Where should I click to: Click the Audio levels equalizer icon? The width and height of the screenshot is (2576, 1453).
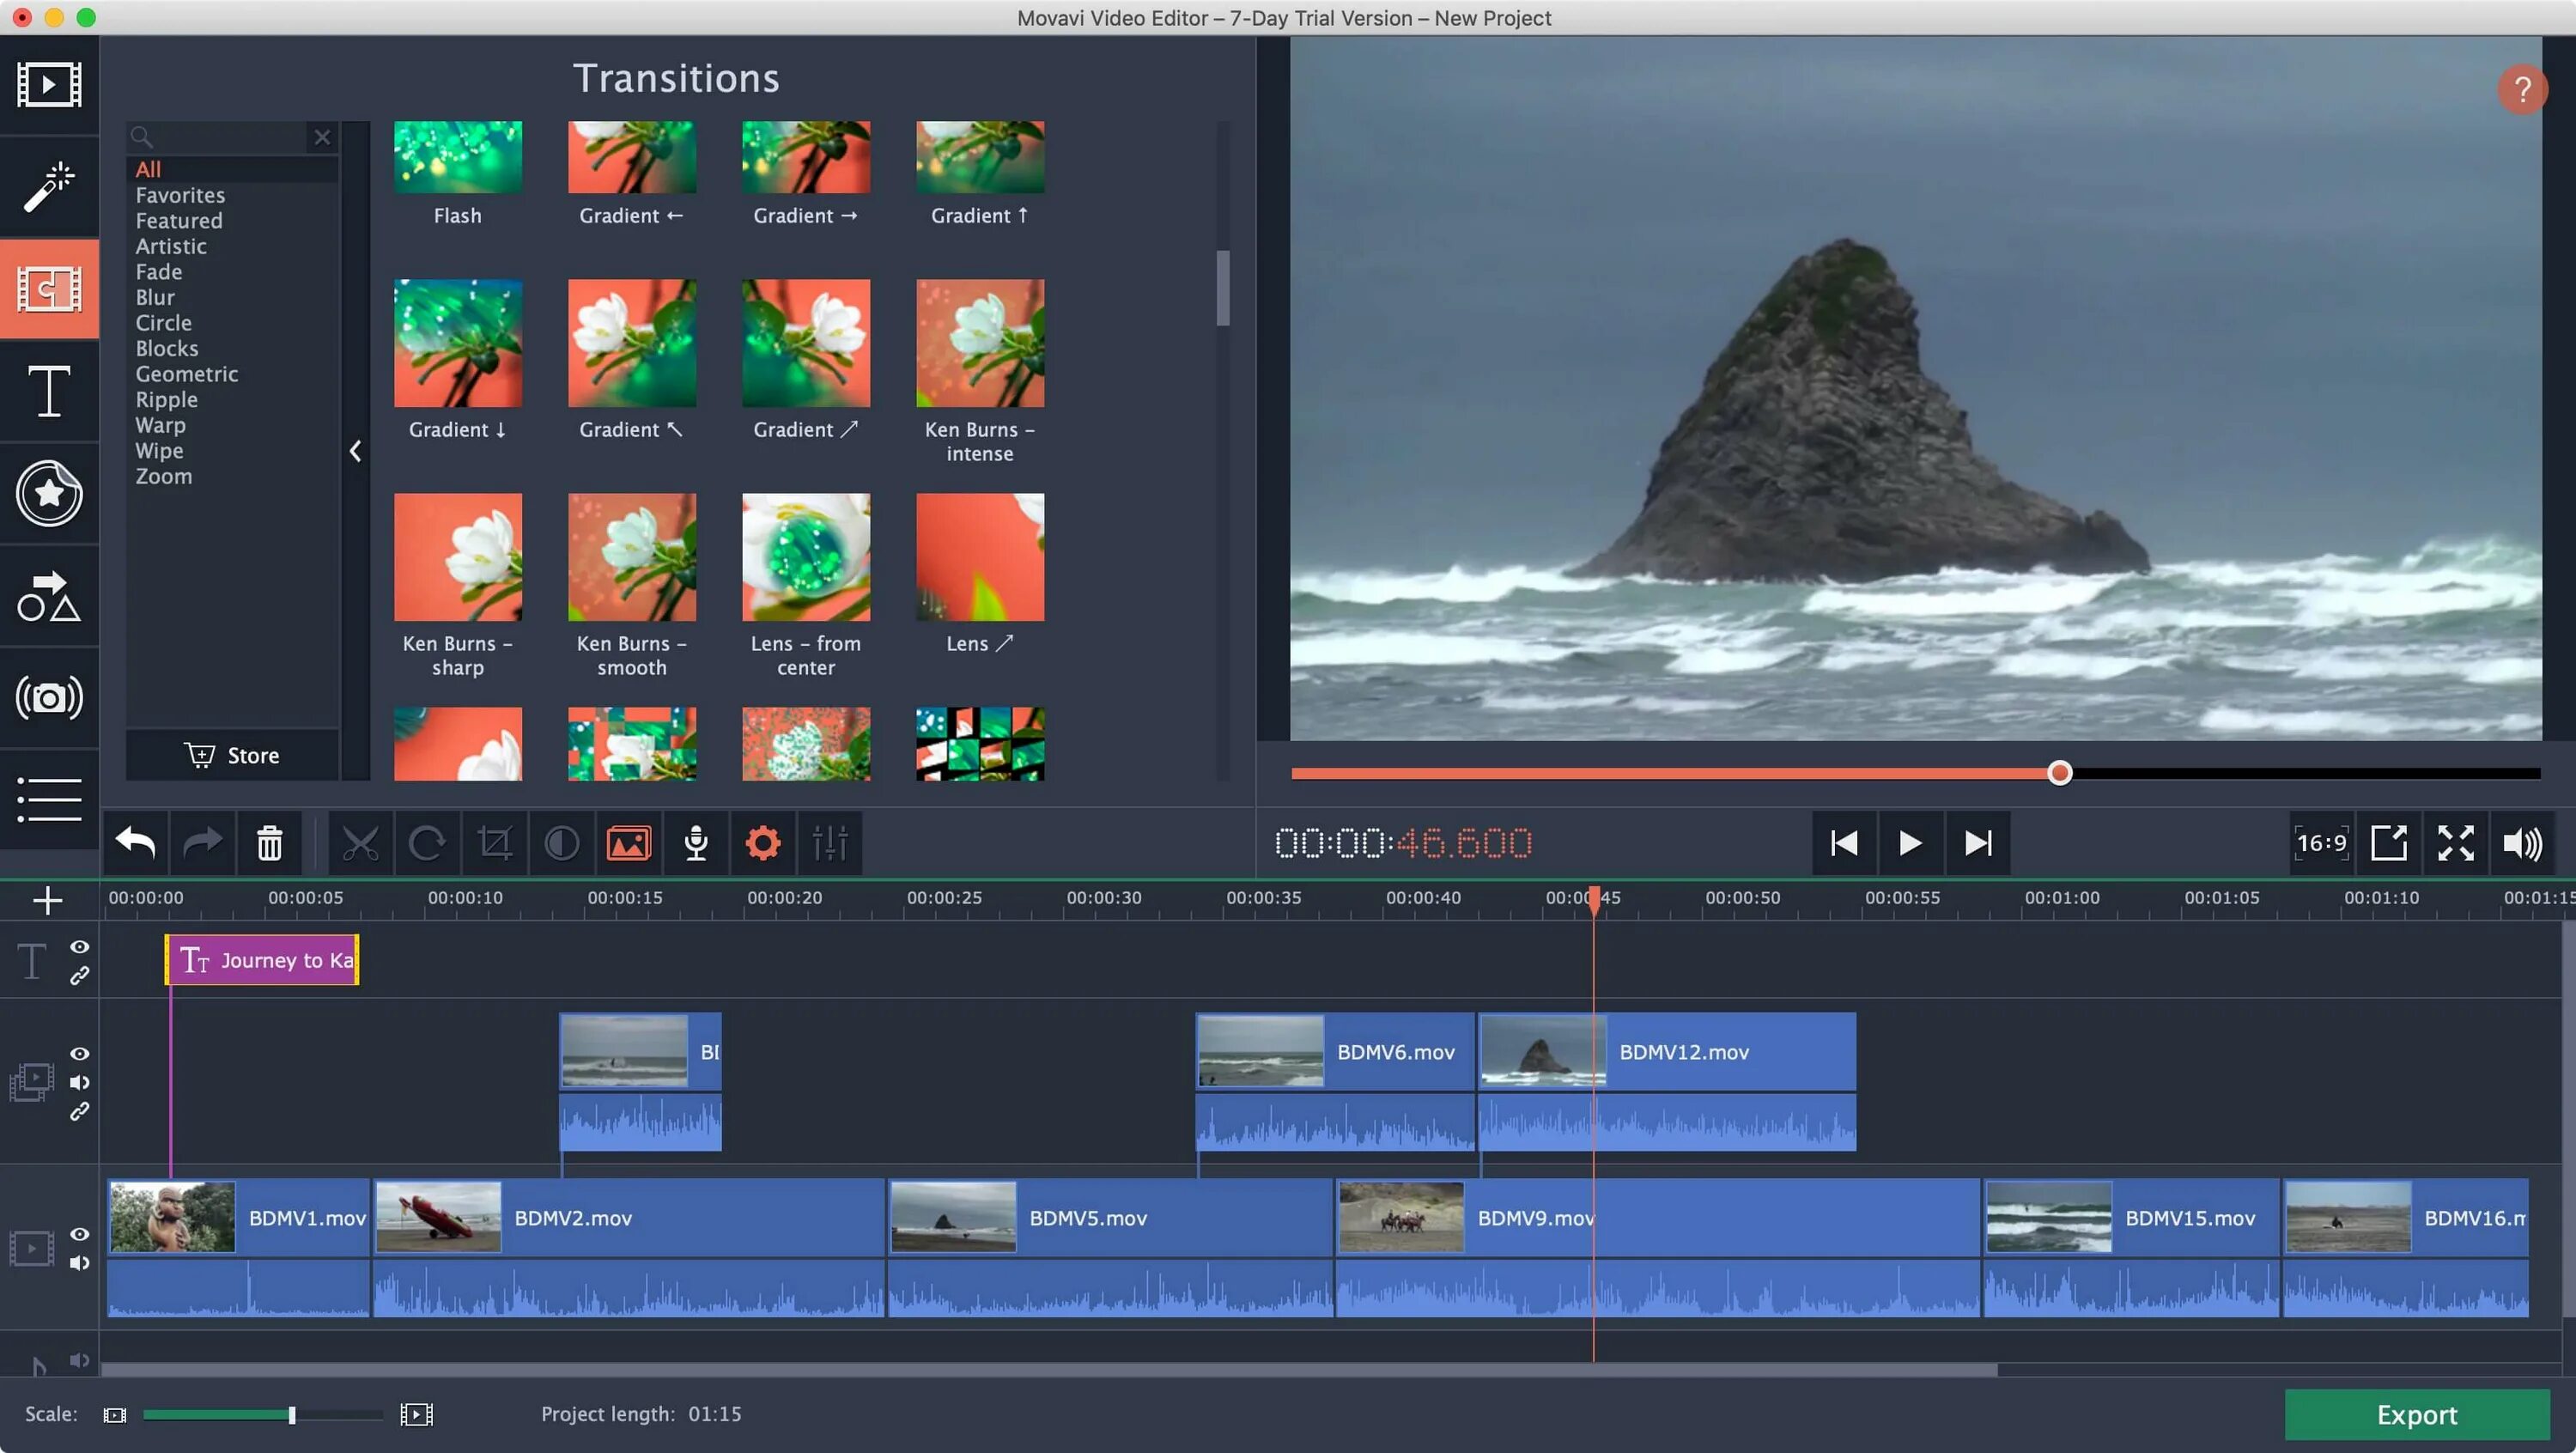coord(828,844)
